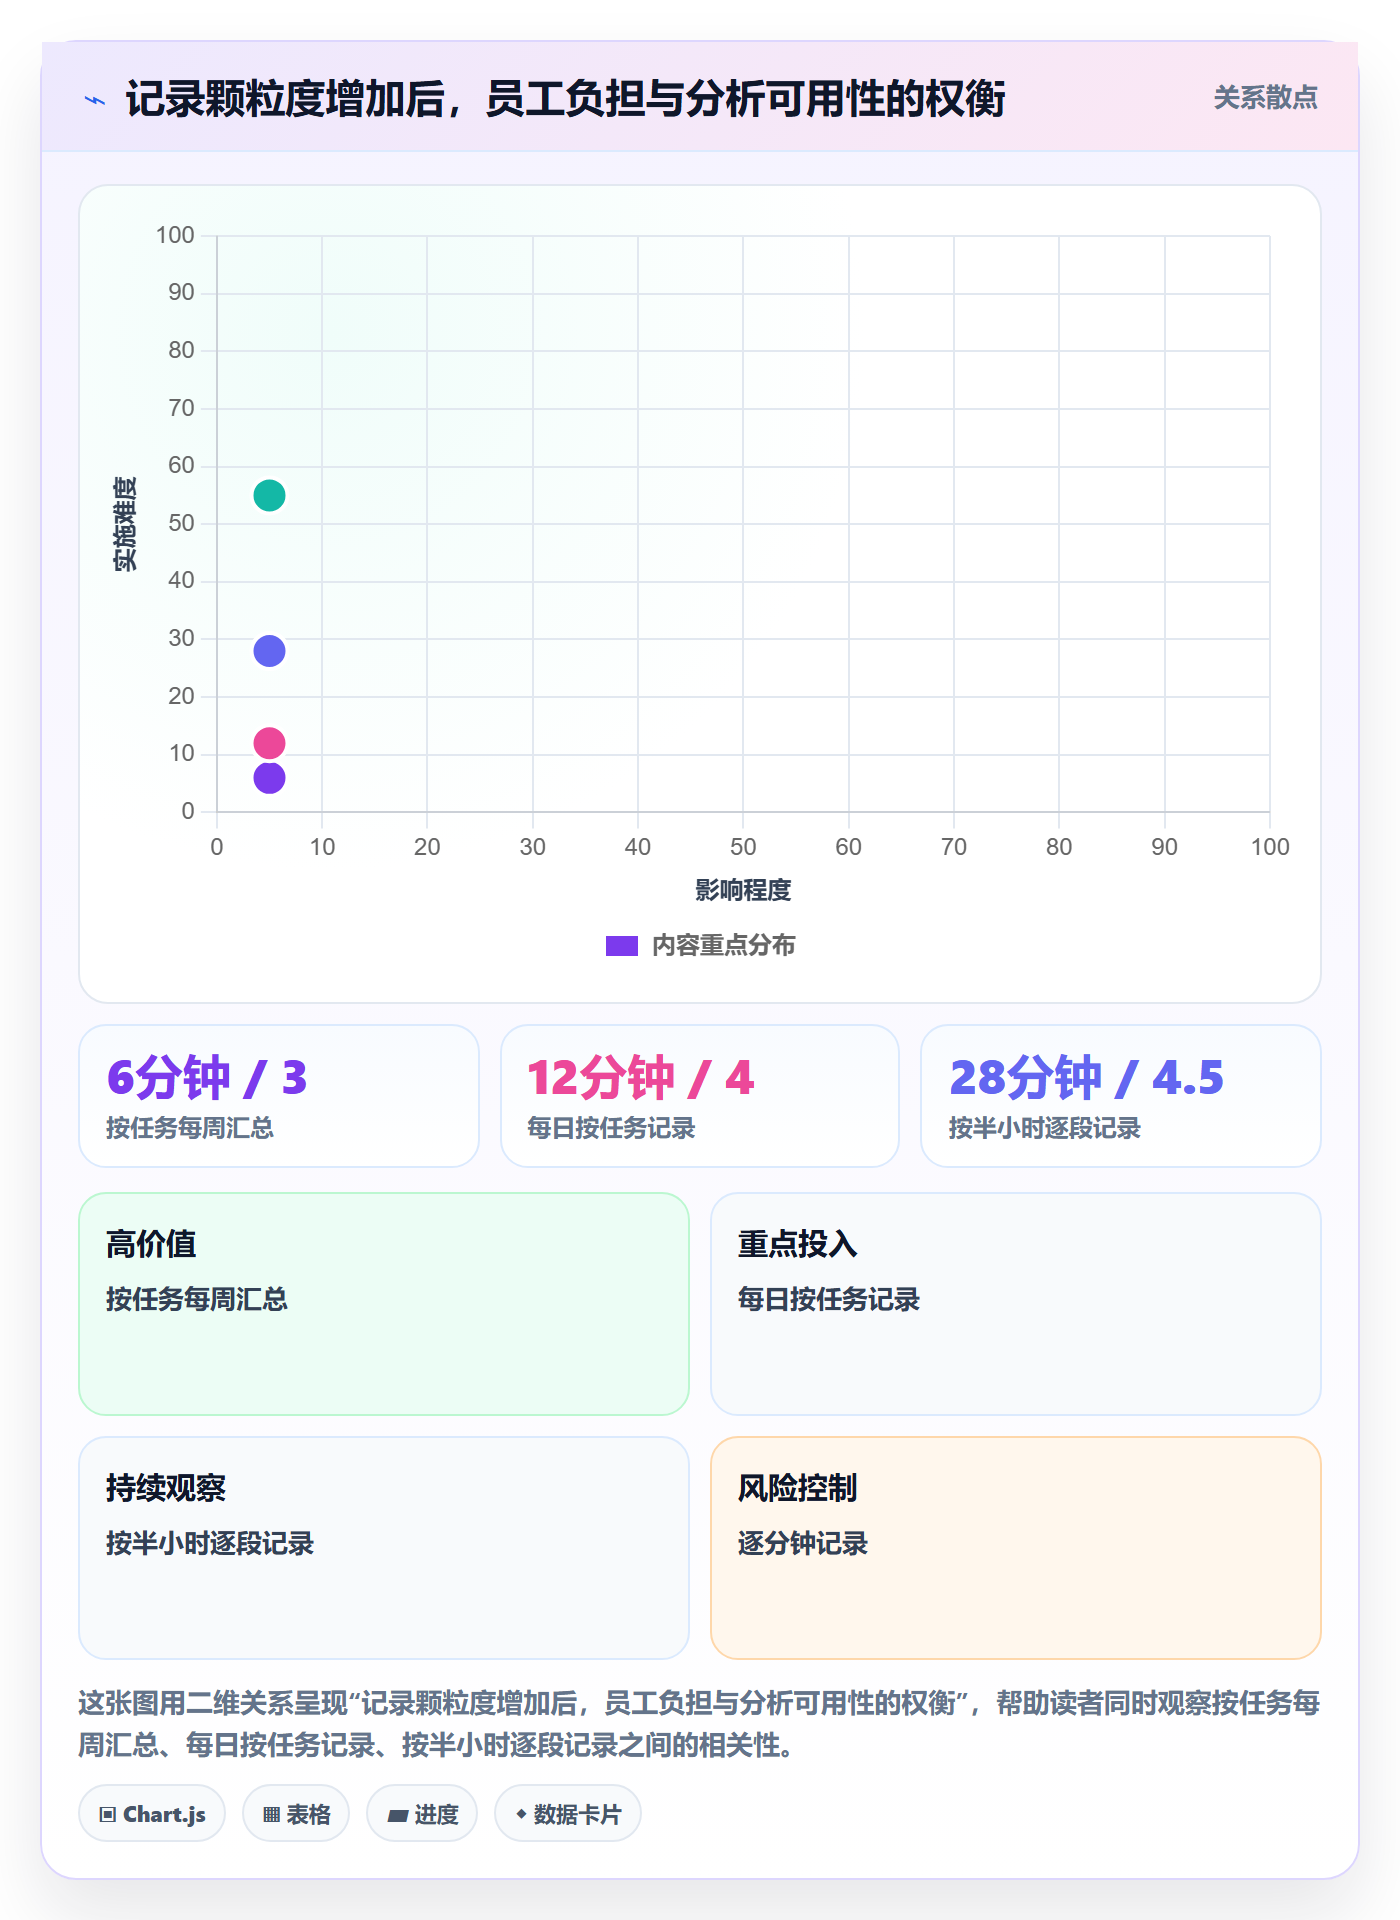The width and height of the screenshot is (1400, 1920).
Task: Select the 6分钟 / 3 stat value
Action: coord(207,1078)
